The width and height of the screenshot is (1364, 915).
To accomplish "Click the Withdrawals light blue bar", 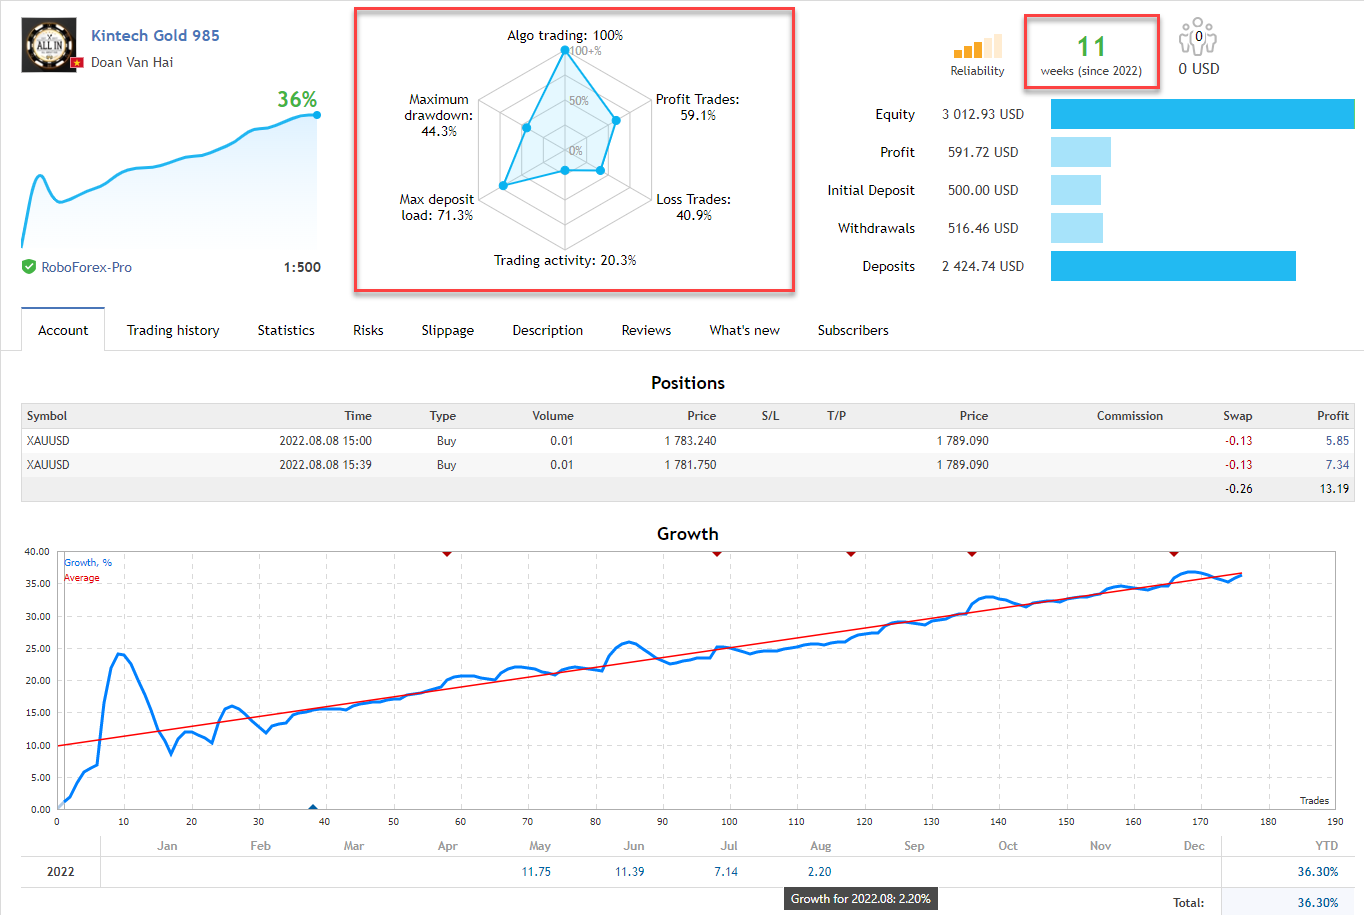I will tap(1077, 228).
